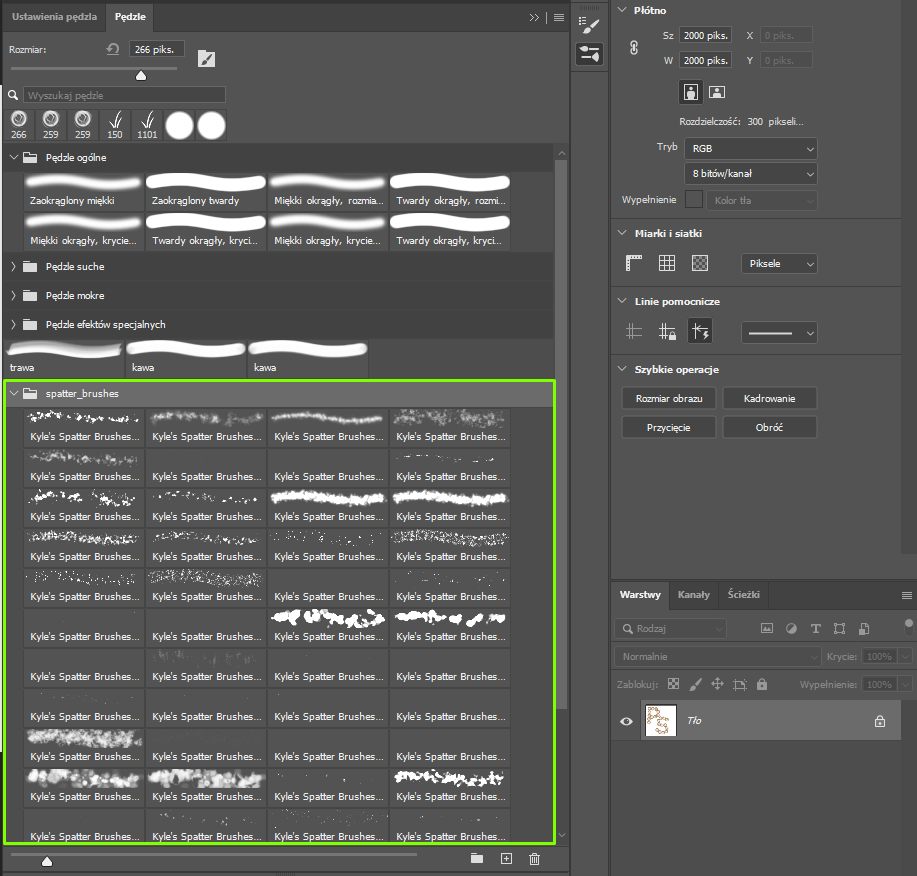Screen dimensions: 917x876
Task: Lock position move icon
Action: 718,684
